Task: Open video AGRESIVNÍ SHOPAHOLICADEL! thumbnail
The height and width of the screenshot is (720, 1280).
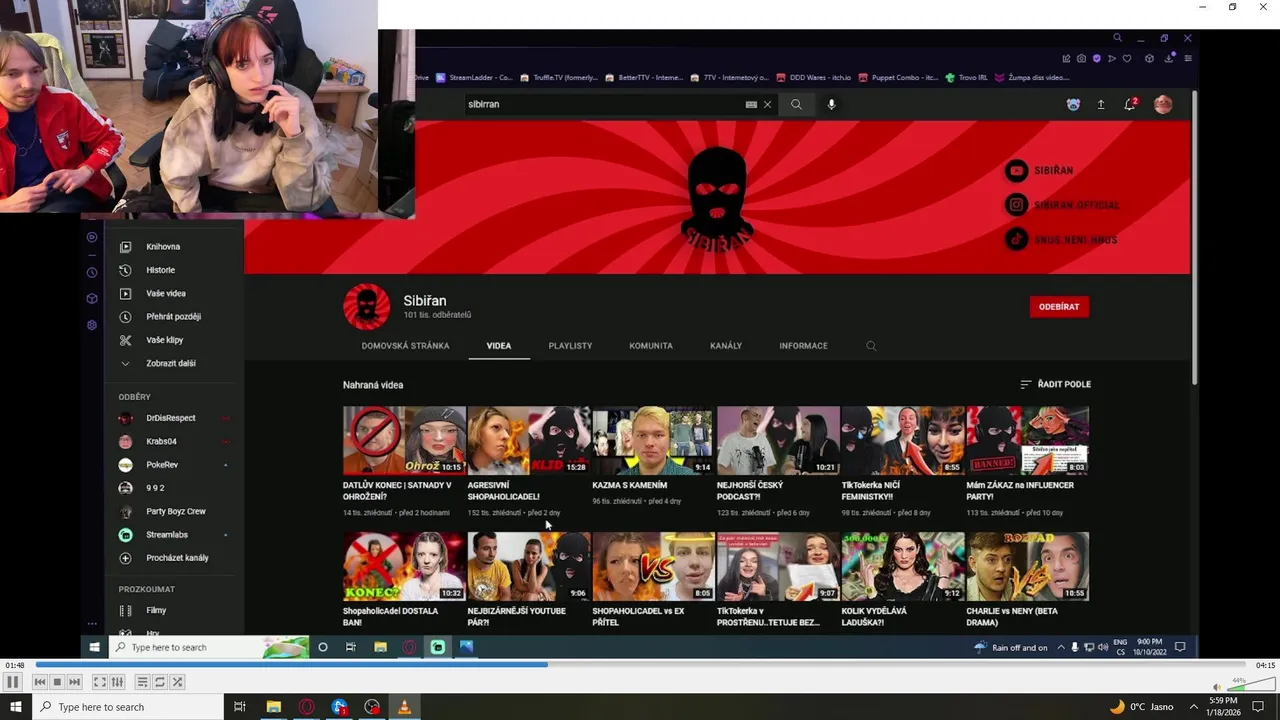Action: tap(528, 440)
